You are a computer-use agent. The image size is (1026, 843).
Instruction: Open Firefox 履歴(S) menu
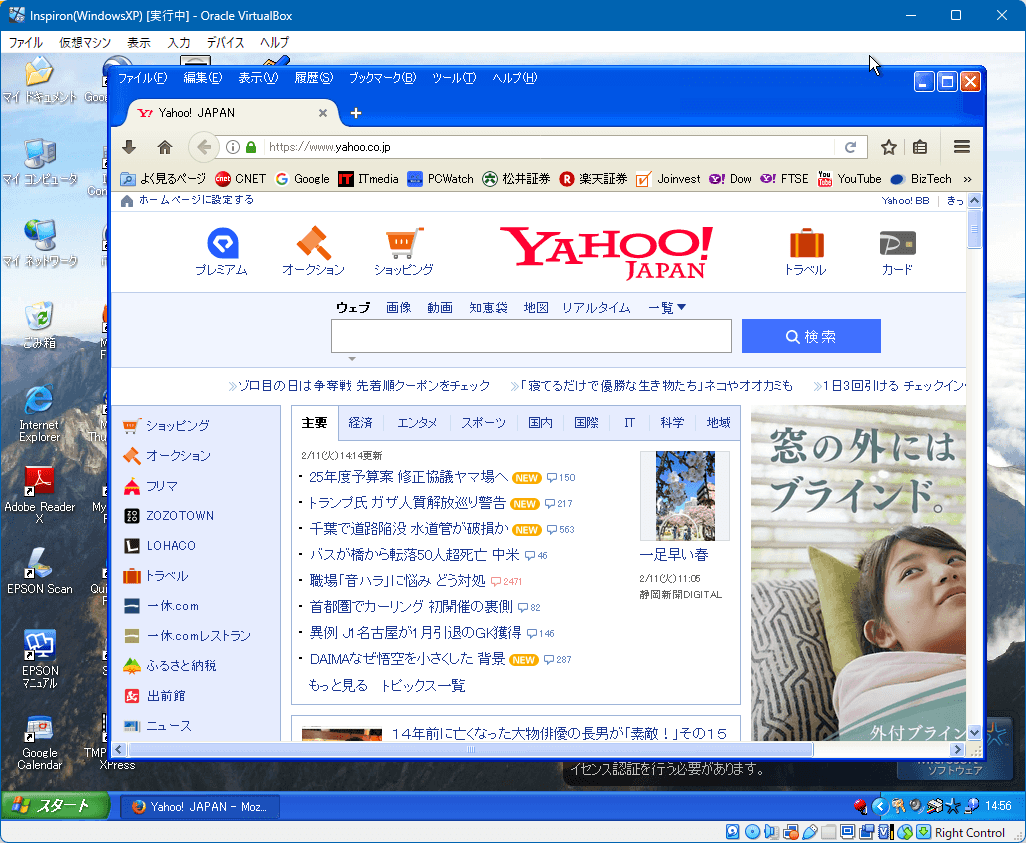click(313, 78)
